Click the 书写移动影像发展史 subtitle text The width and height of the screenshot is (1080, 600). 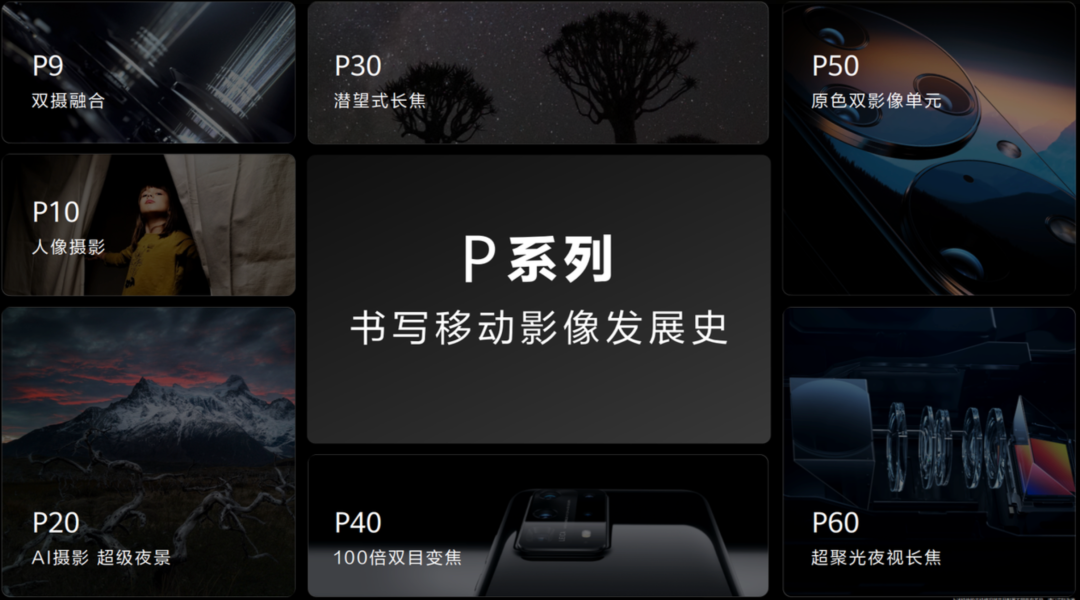[x=539, y=328]
